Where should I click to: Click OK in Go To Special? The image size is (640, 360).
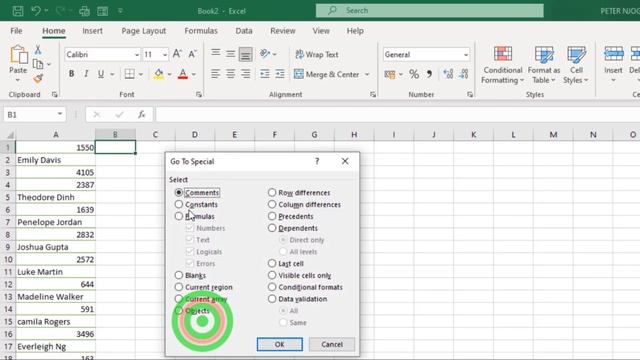280,344
